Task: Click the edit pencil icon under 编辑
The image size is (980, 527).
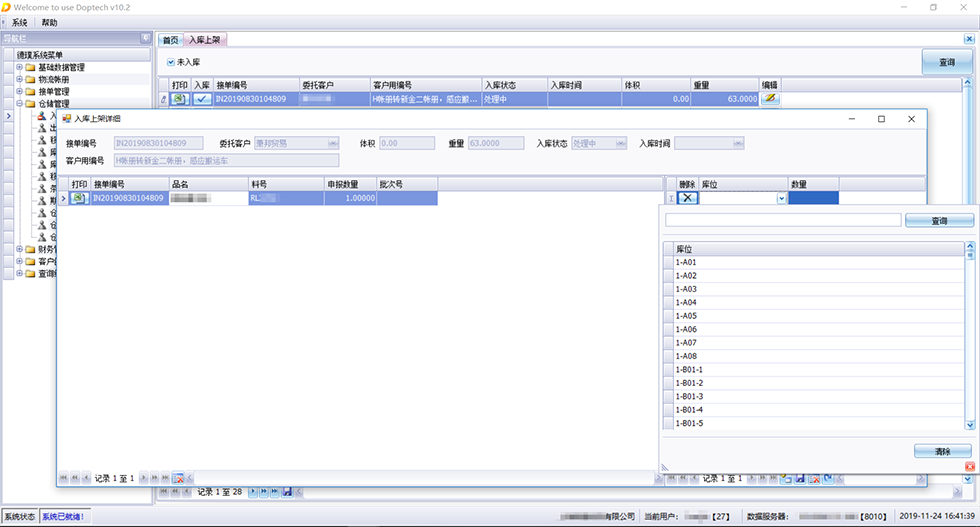Action: click(770, 99)
